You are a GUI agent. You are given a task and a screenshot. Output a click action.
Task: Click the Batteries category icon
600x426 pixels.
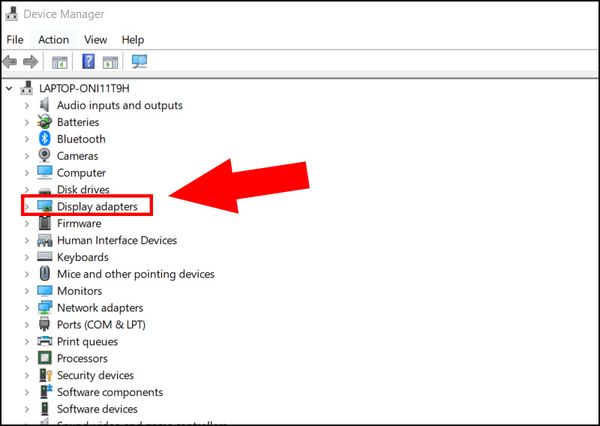45,122
